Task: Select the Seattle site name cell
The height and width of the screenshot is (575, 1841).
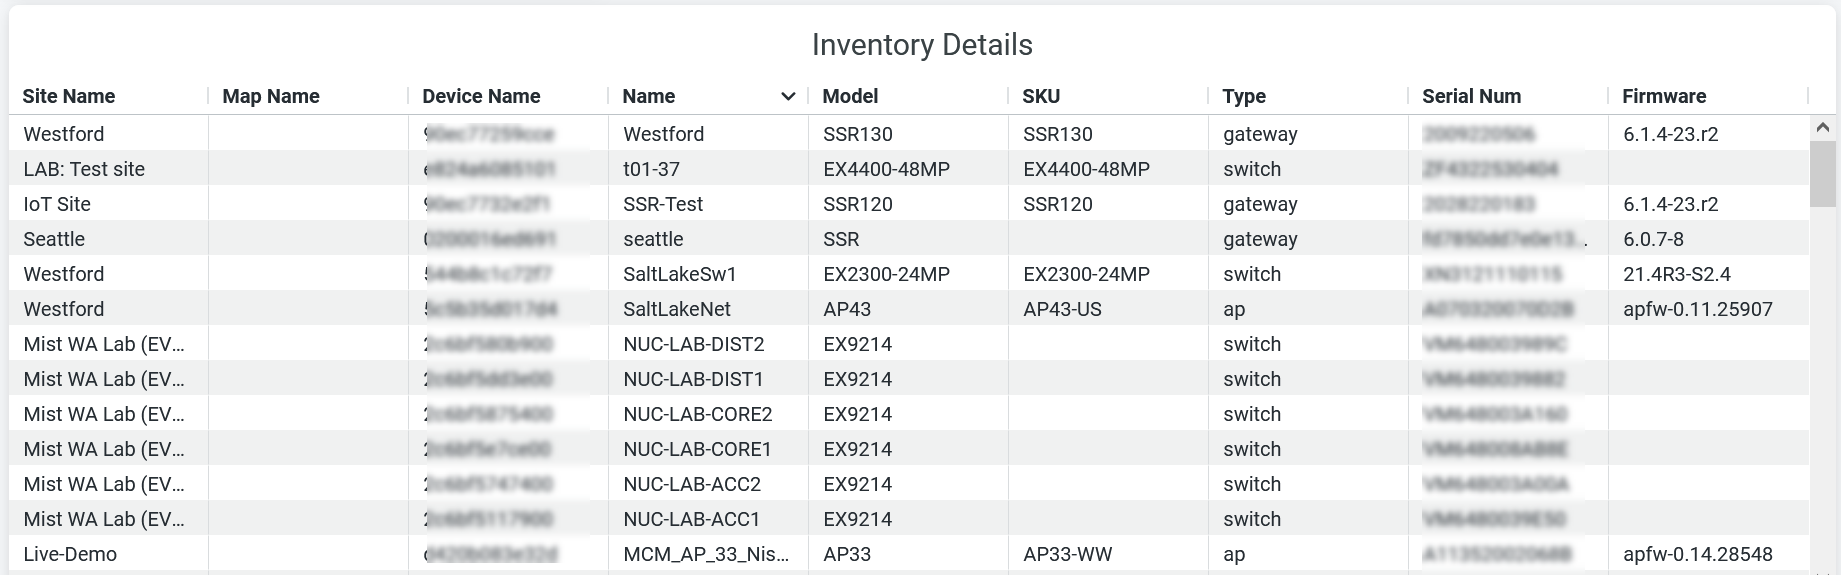Action: tap(54, 239)
